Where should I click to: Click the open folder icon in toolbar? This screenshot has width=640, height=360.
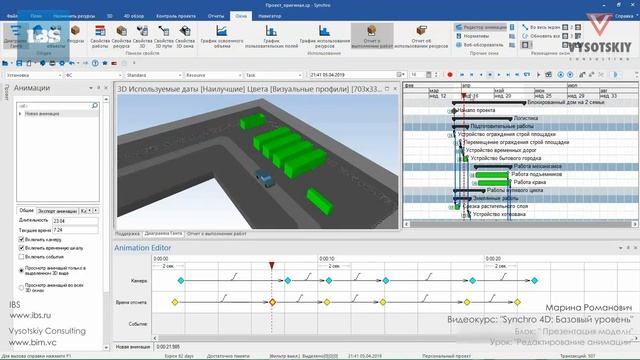pos(5,63)
